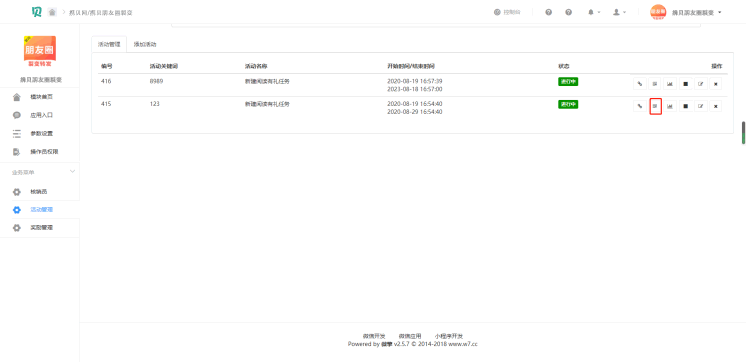
Task: Open 参数设置 via the list-lines sidebar icon
Action: pyautogui.click(x=17, y=134)
